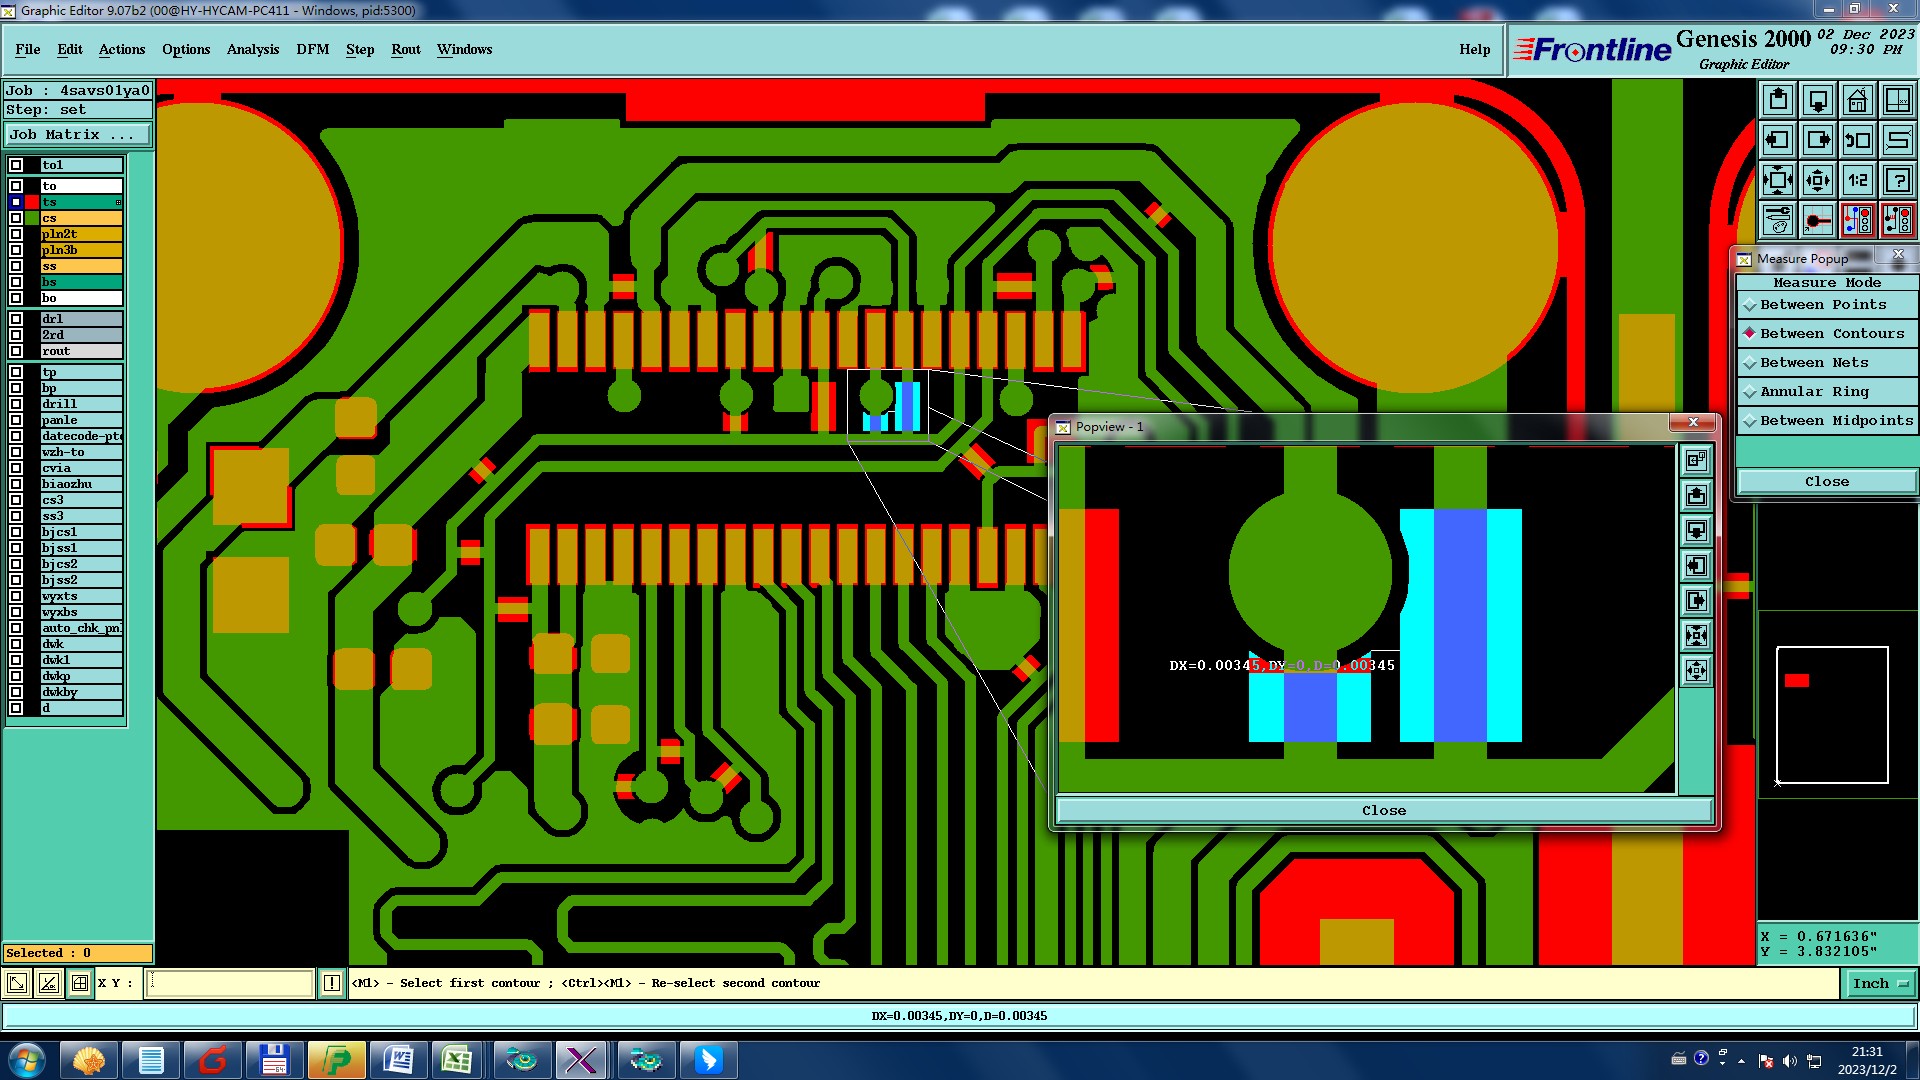Click the 1:2 zoom scale icon
This screenshot has height=1080, width=1920.
pyautogui.click(x=1857, y=181)
